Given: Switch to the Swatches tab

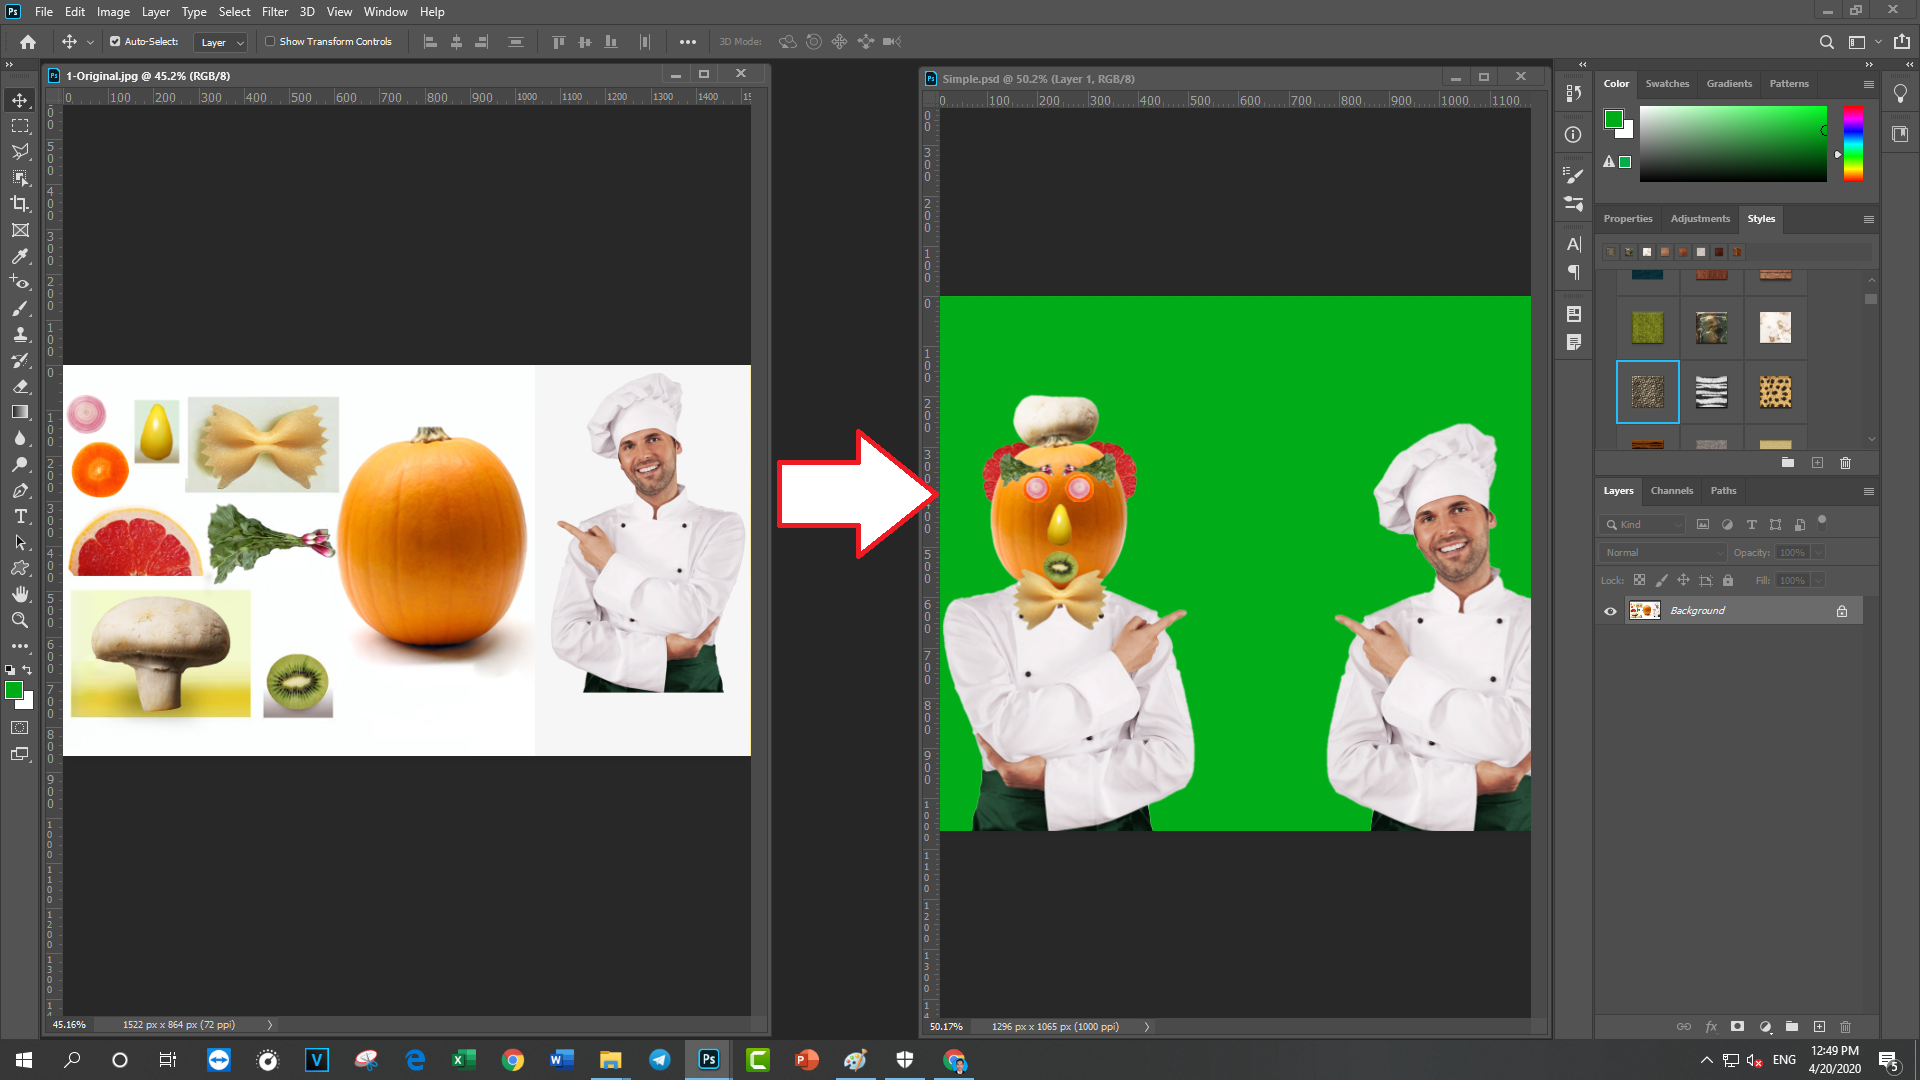Looking at the screenshot, I should (x=1667, y=84).
